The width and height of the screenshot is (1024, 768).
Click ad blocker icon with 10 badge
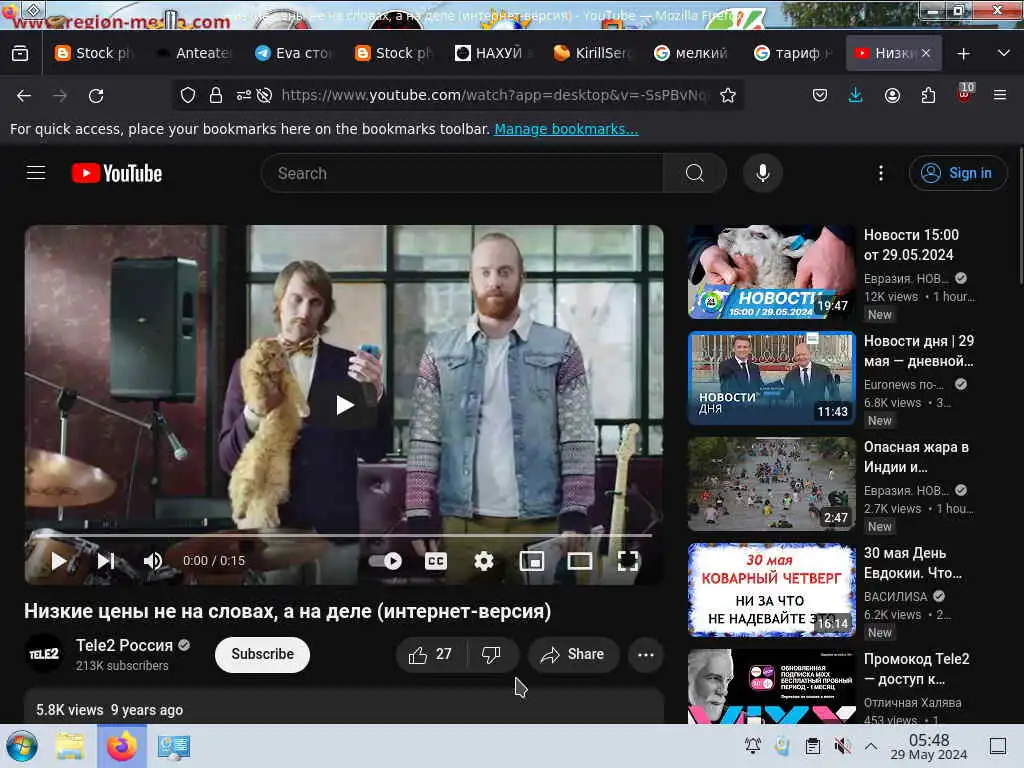[965, 93]
